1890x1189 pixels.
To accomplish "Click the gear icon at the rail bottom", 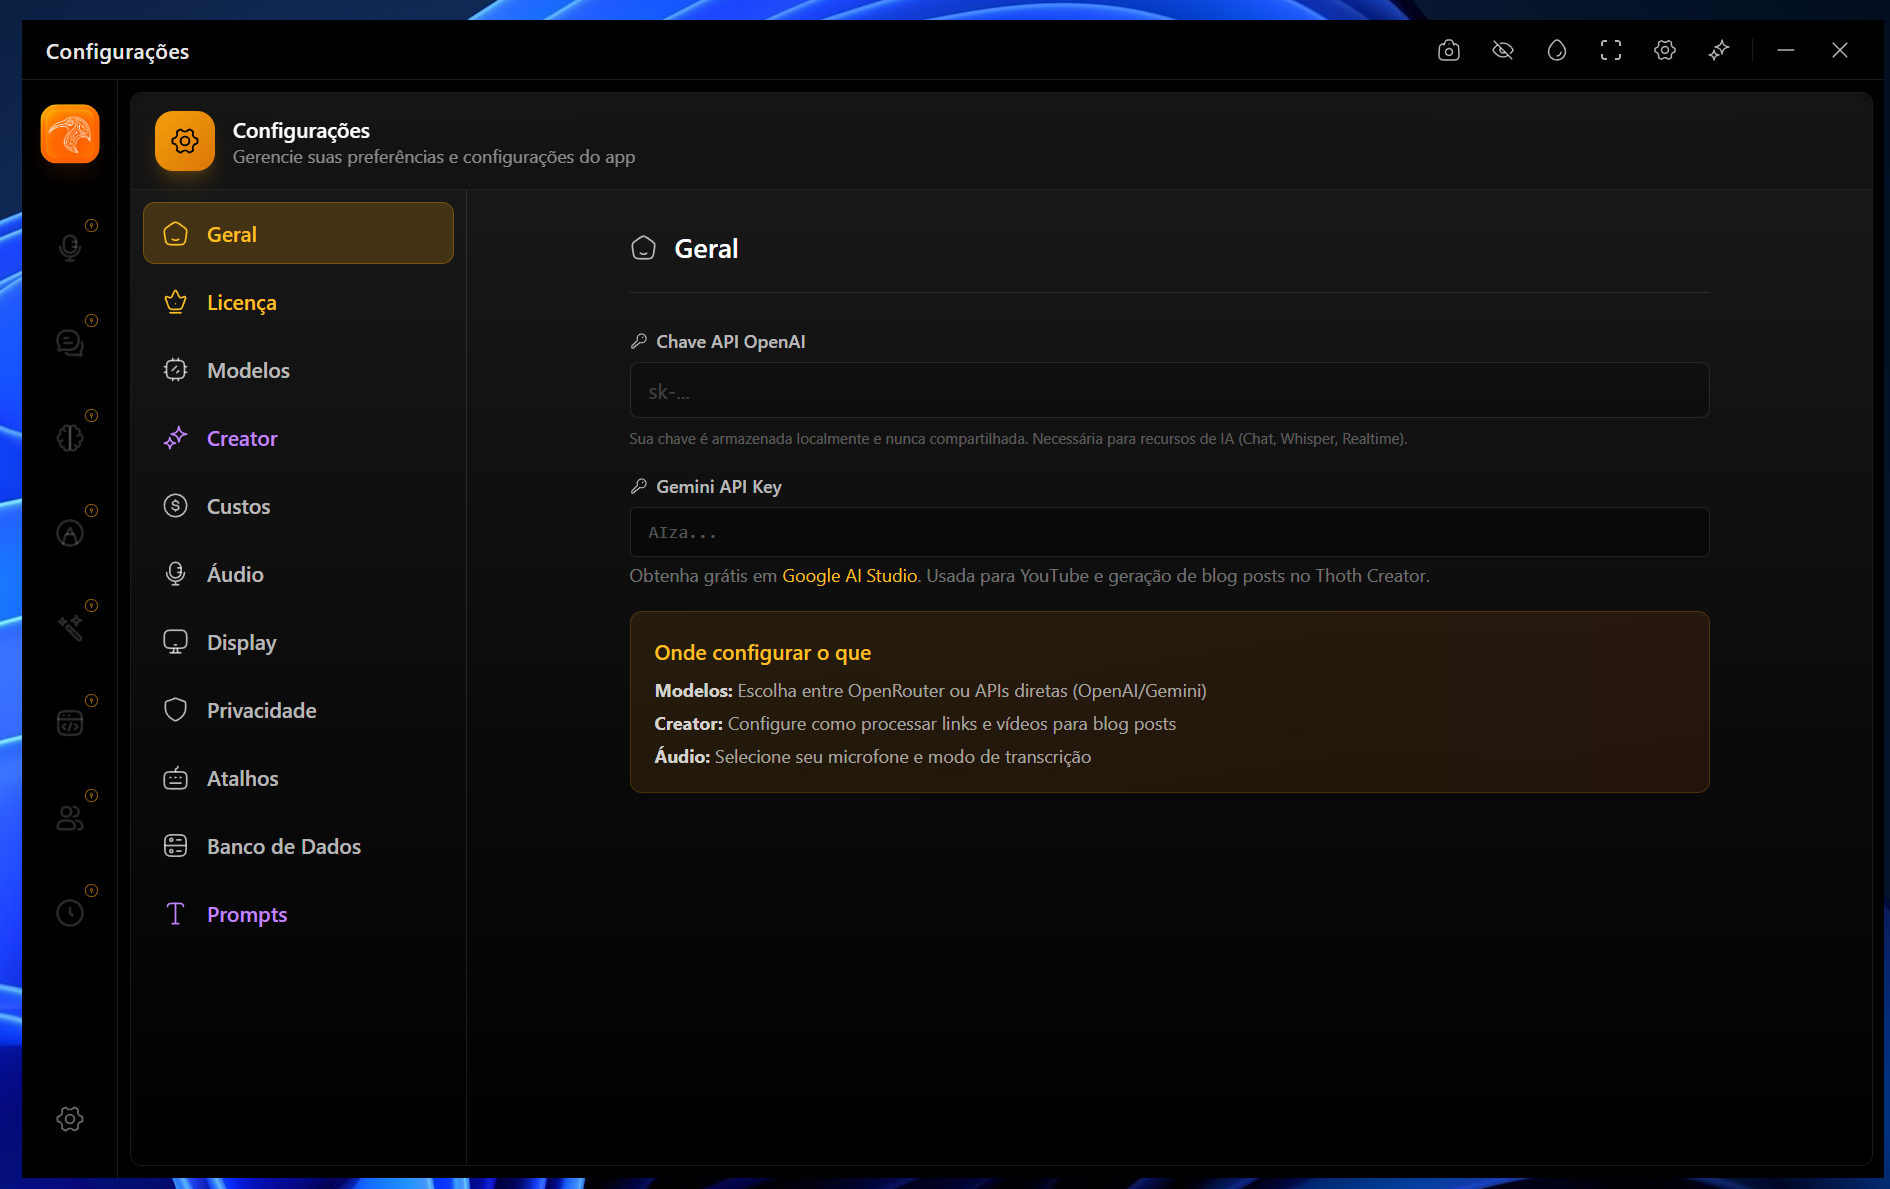I will (70, 1119).
